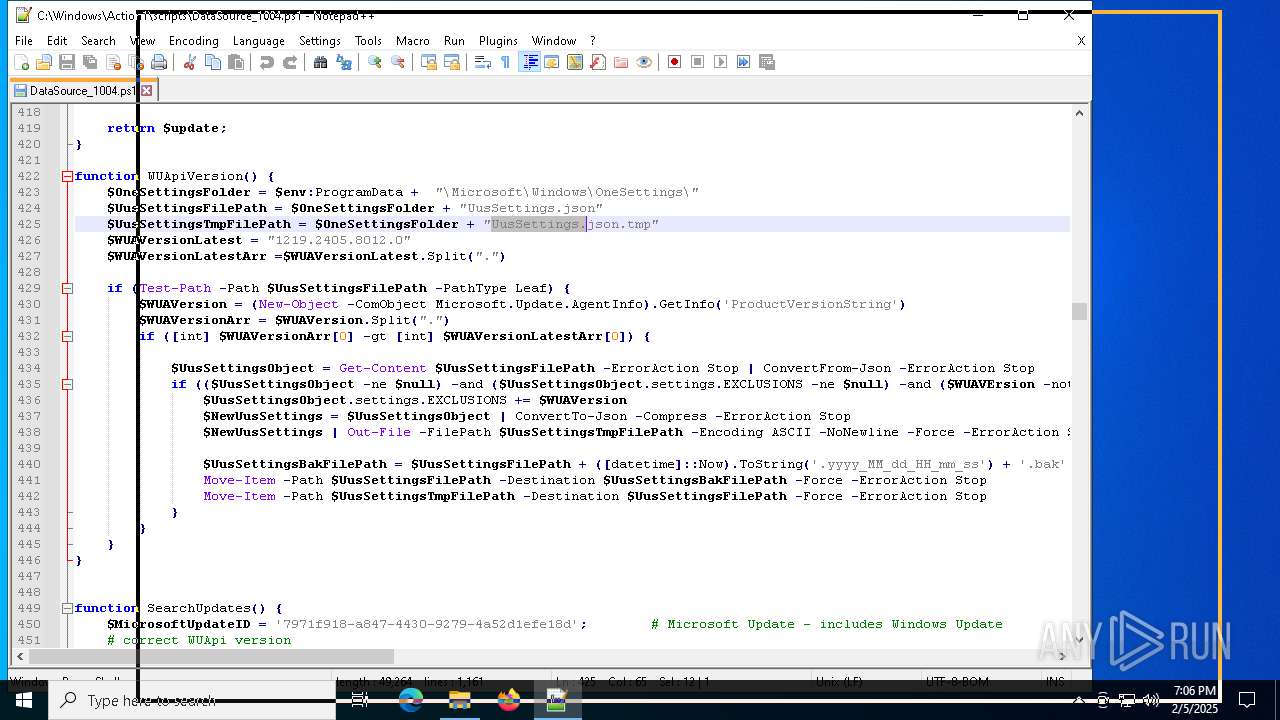
Task: Toggle the Word wrap toolbar icon
Action: (x=482, y=62)
